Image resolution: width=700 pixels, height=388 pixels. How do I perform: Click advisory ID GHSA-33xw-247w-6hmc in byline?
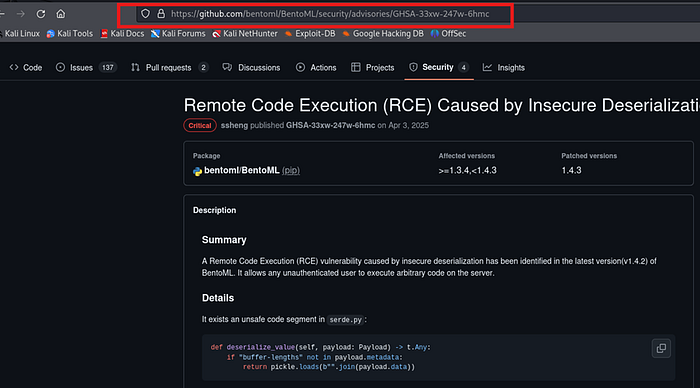(x=330, y=125)
